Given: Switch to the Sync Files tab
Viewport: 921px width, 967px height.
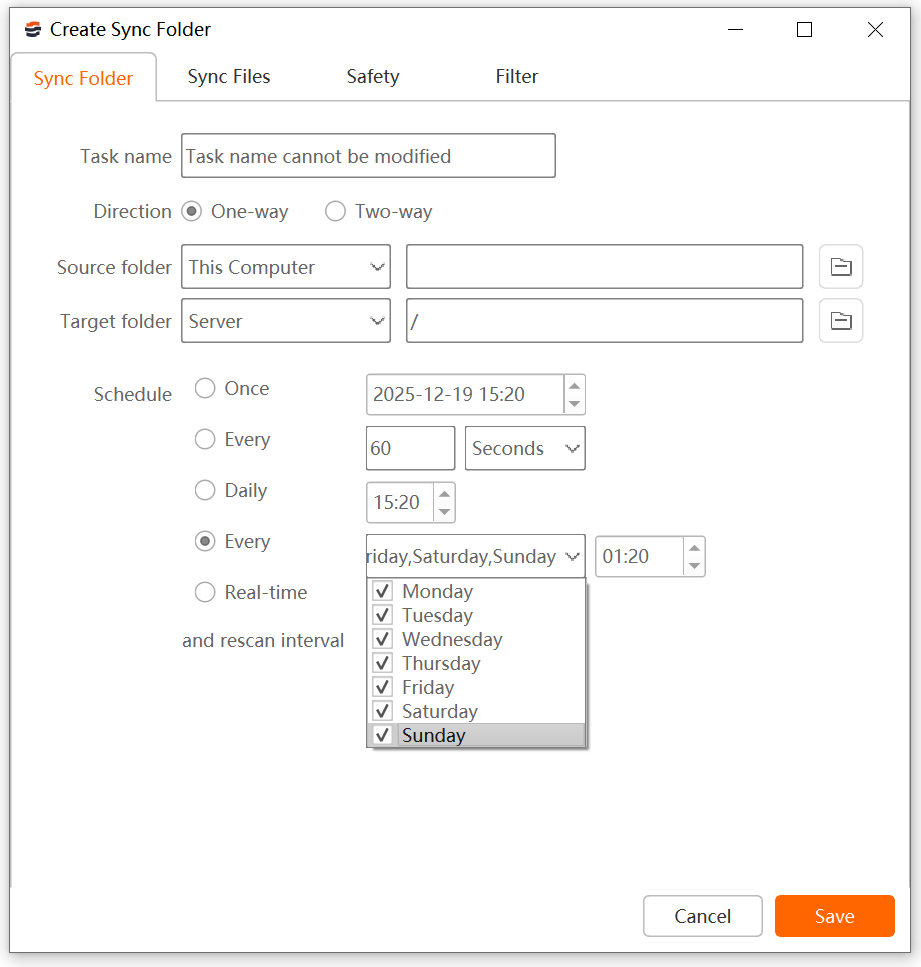Looking at the screenshot, I should point(229,77).
